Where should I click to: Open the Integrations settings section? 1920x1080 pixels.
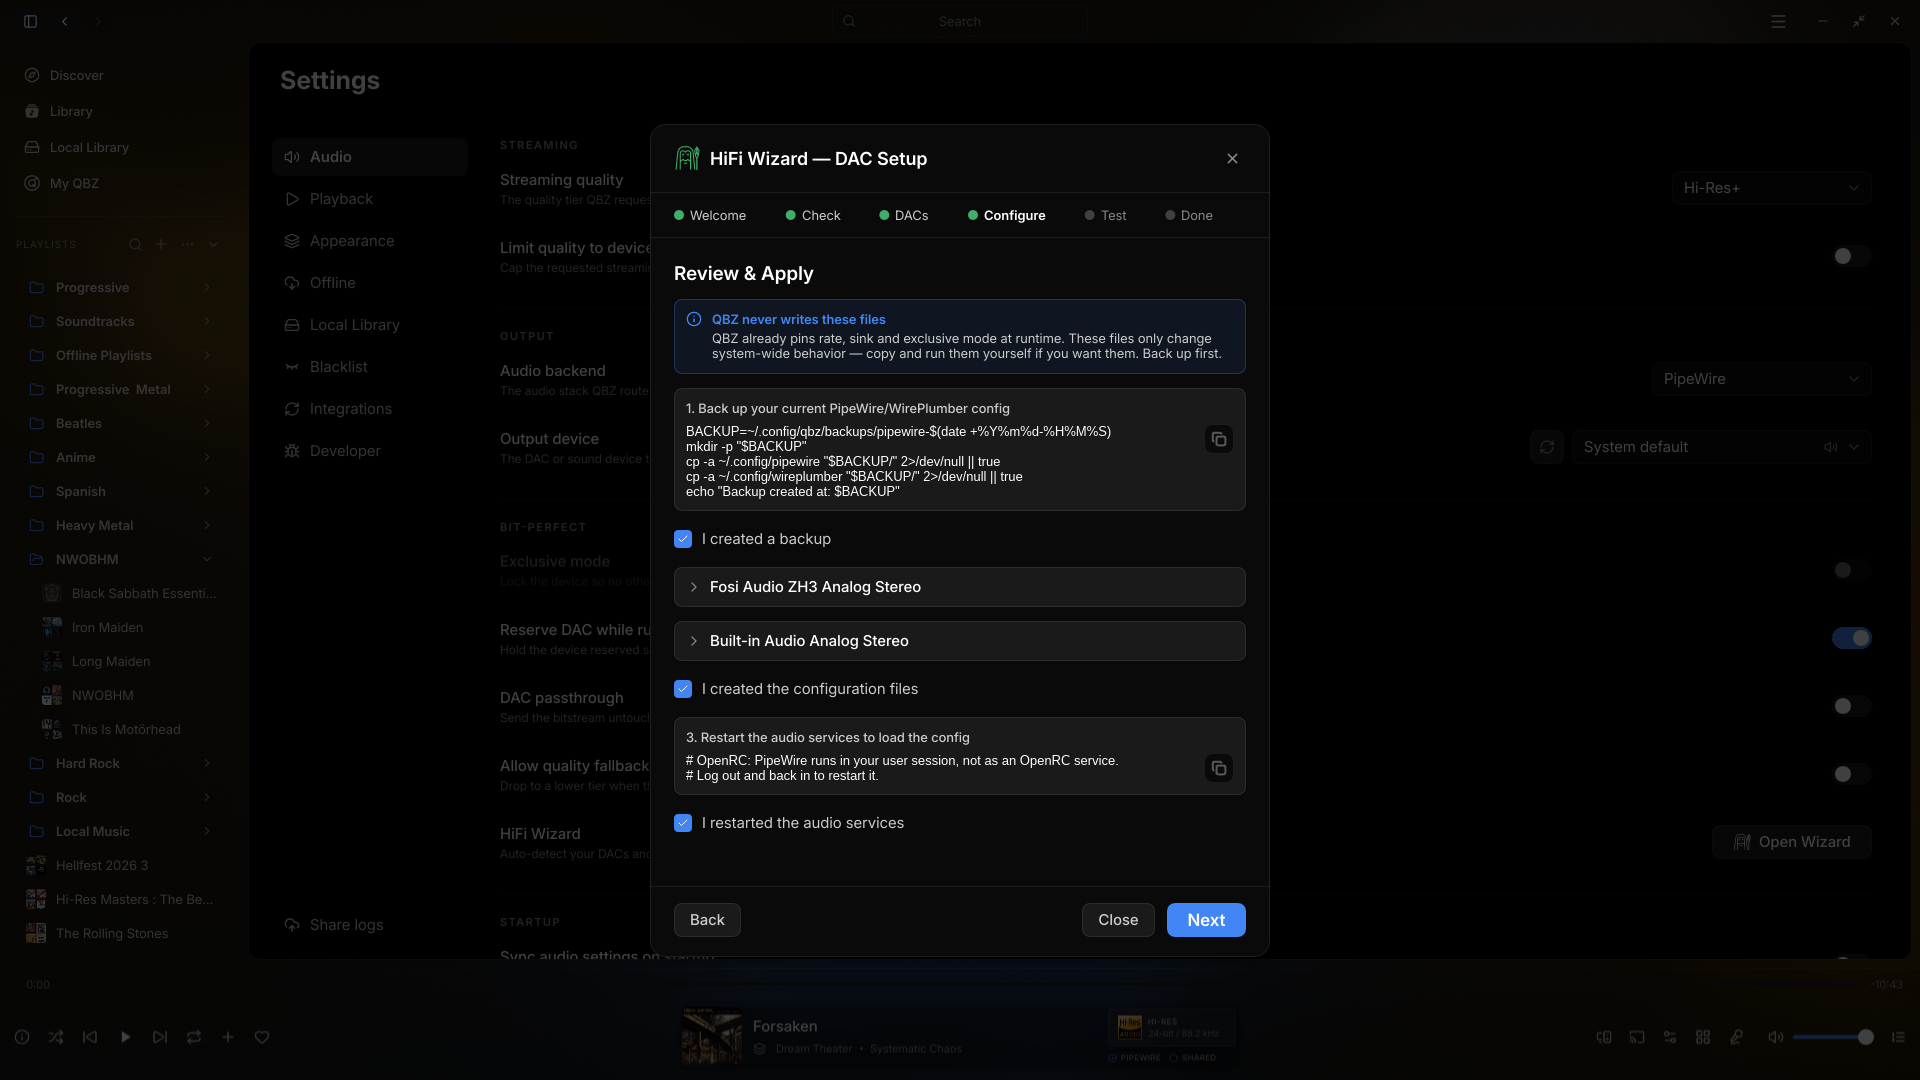pyautogui.click(x=370, y=409)
